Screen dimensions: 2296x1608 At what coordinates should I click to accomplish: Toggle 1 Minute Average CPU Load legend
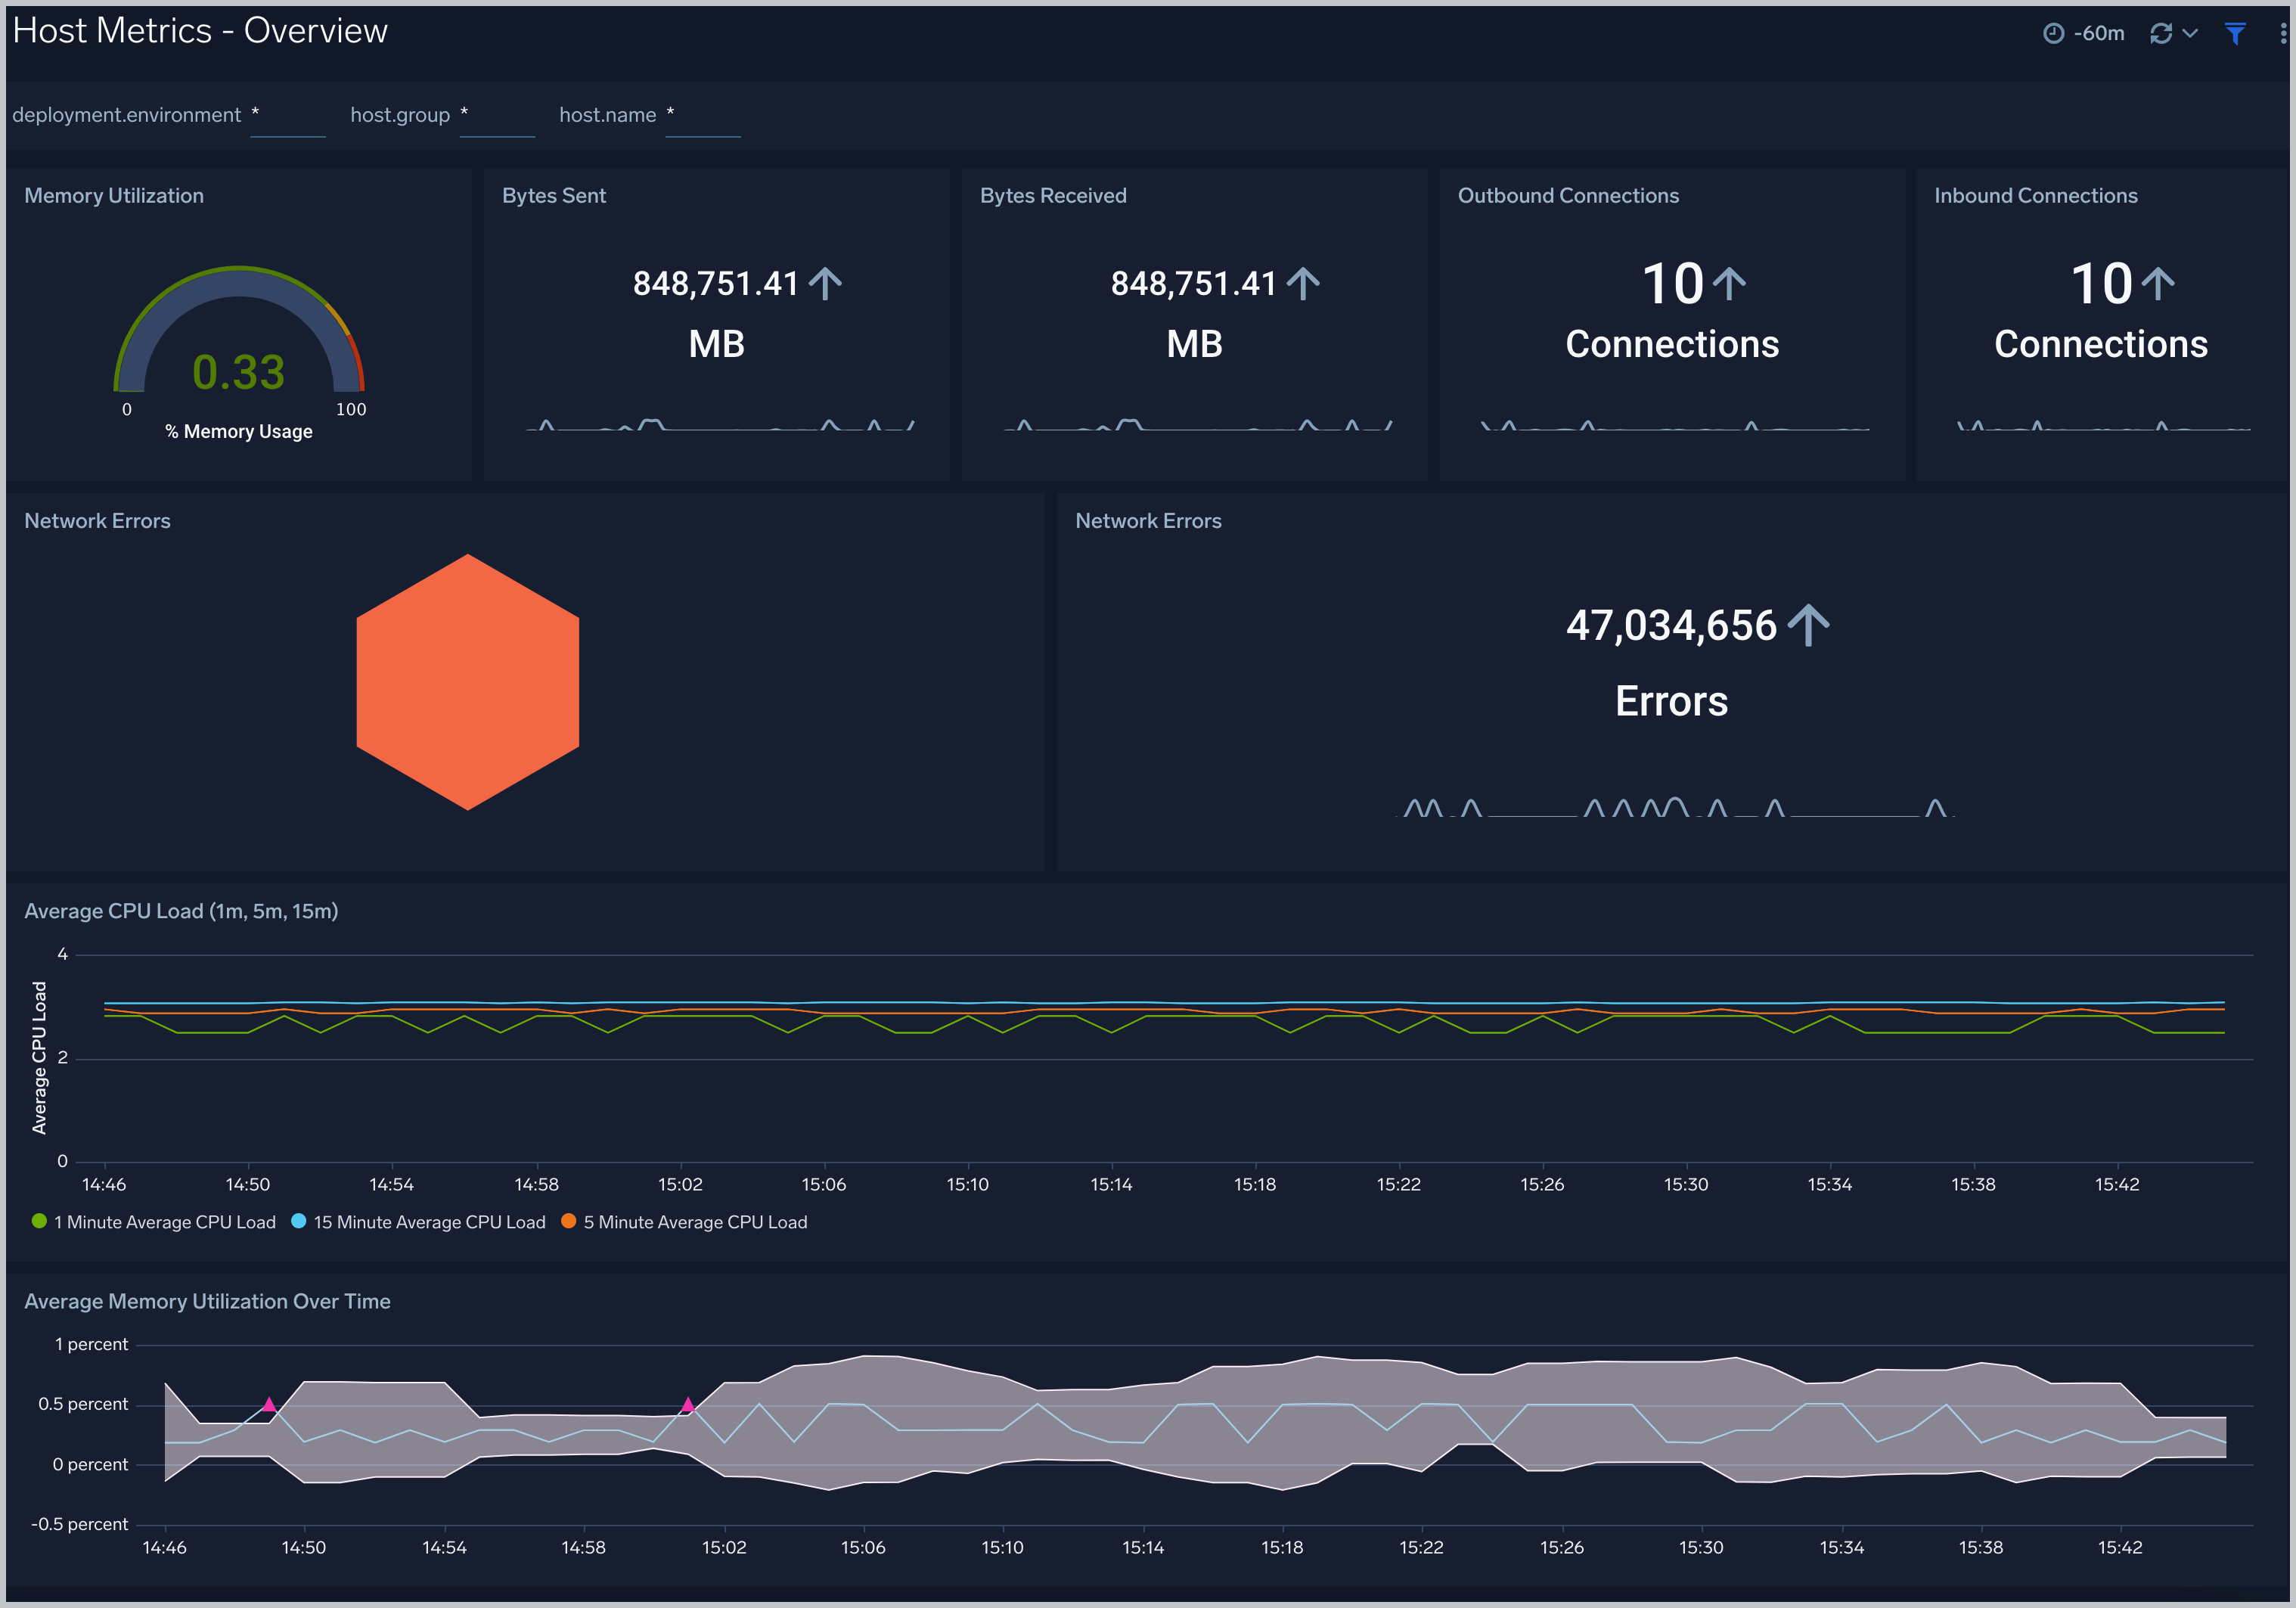pyautogui.click(x=154, y=1222)
